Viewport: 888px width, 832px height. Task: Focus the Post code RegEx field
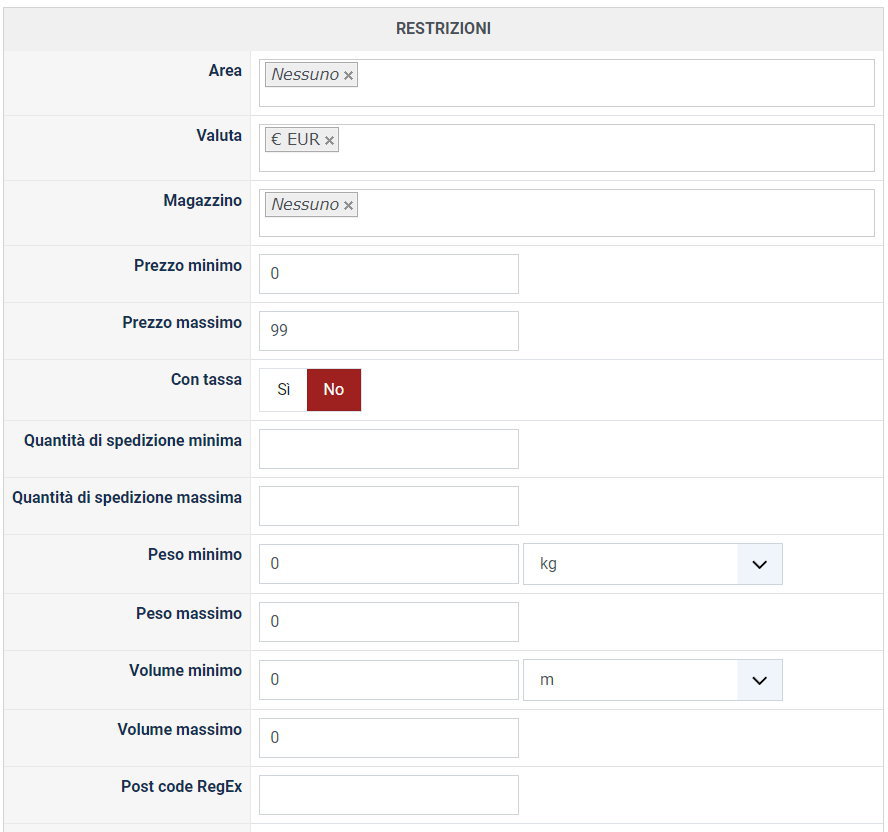tap(388, 795)
